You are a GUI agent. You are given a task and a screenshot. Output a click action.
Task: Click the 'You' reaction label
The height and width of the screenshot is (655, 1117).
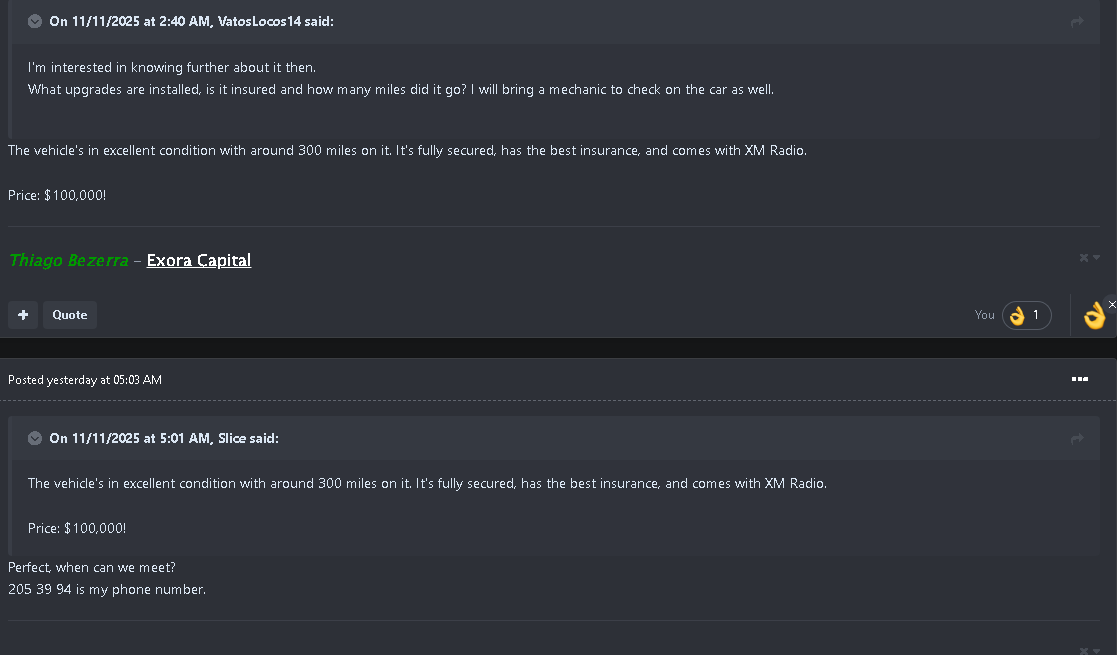pyautogui.click(x=984, y=315)
